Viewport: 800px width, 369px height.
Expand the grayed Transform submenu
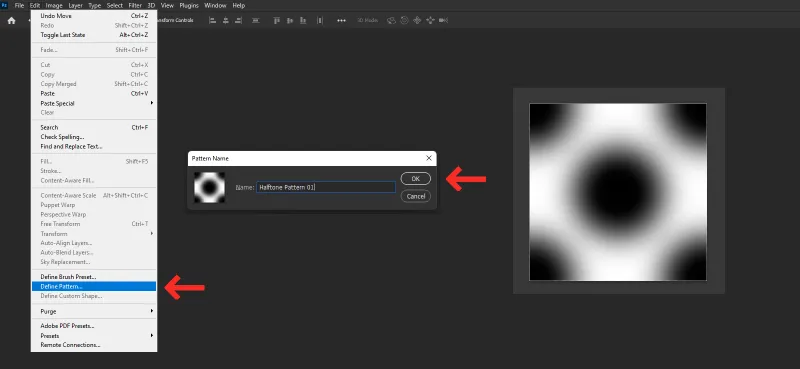pos(94,234)
